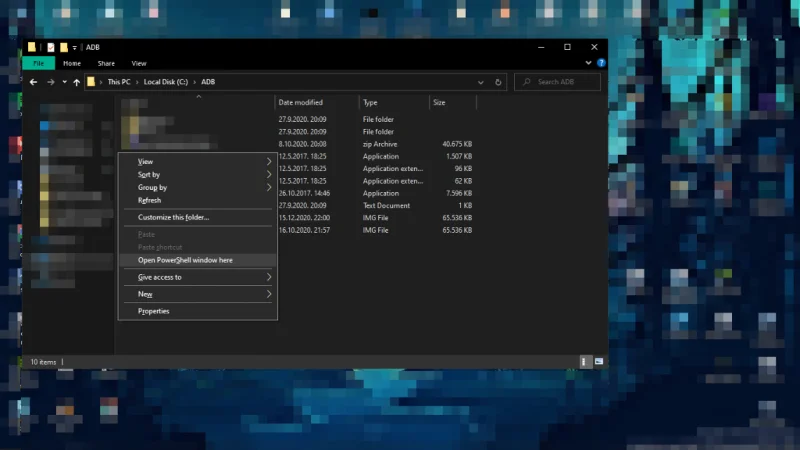Open recent locations dropdown arrow
800x450 pixels.
[64, 82]
